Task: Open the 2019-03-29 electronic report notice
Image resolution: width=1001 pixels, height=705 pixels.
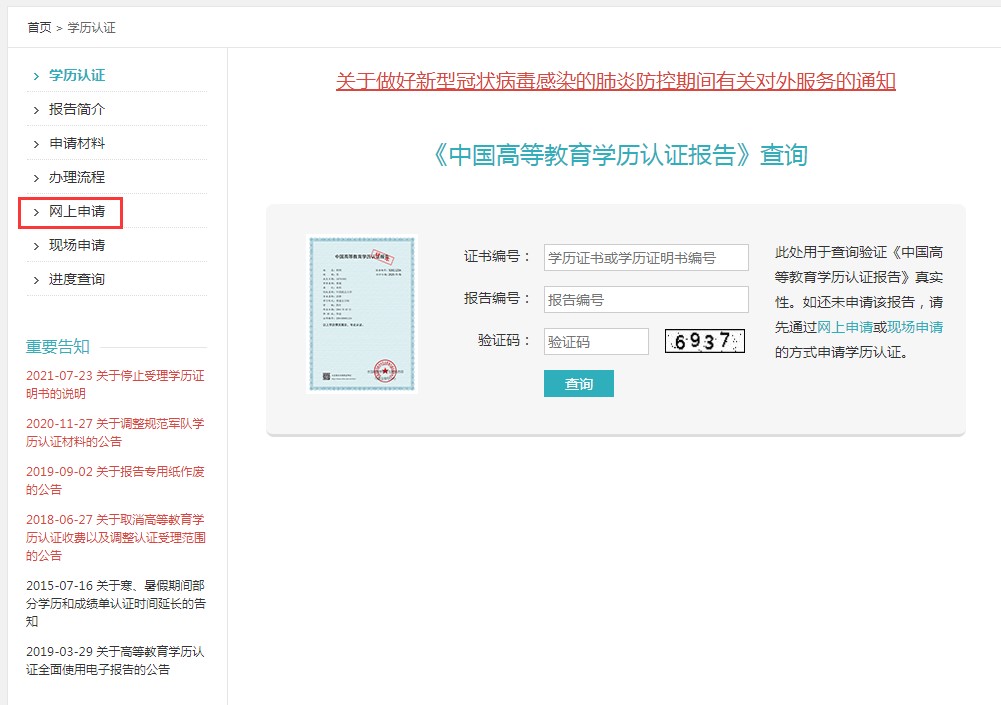Action: click(x=115, y=660)
